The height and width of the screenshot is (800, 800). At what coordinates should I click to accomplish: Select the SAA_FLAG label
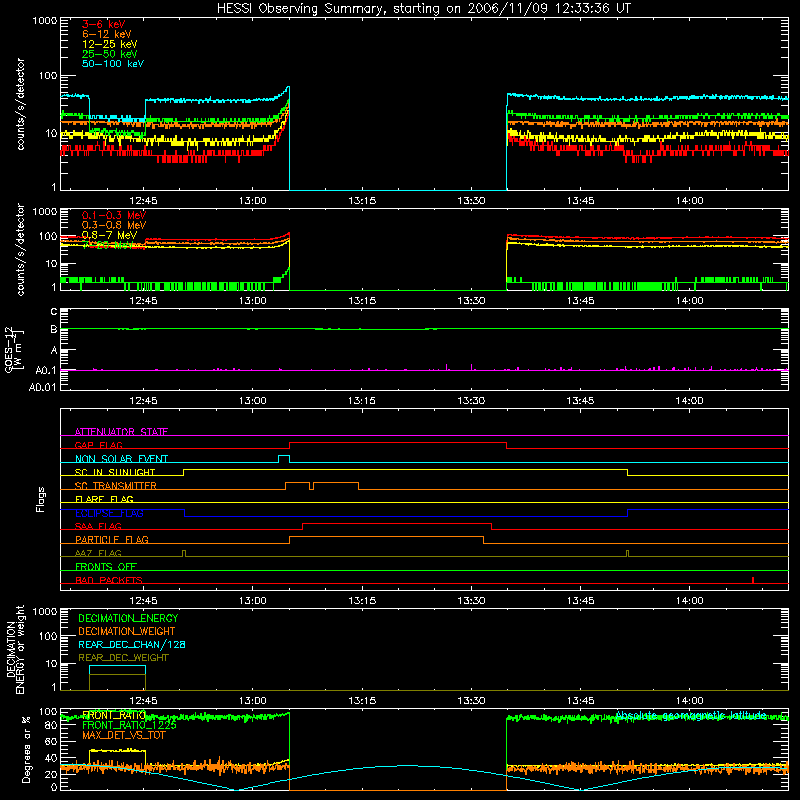[x=98, y=526]
